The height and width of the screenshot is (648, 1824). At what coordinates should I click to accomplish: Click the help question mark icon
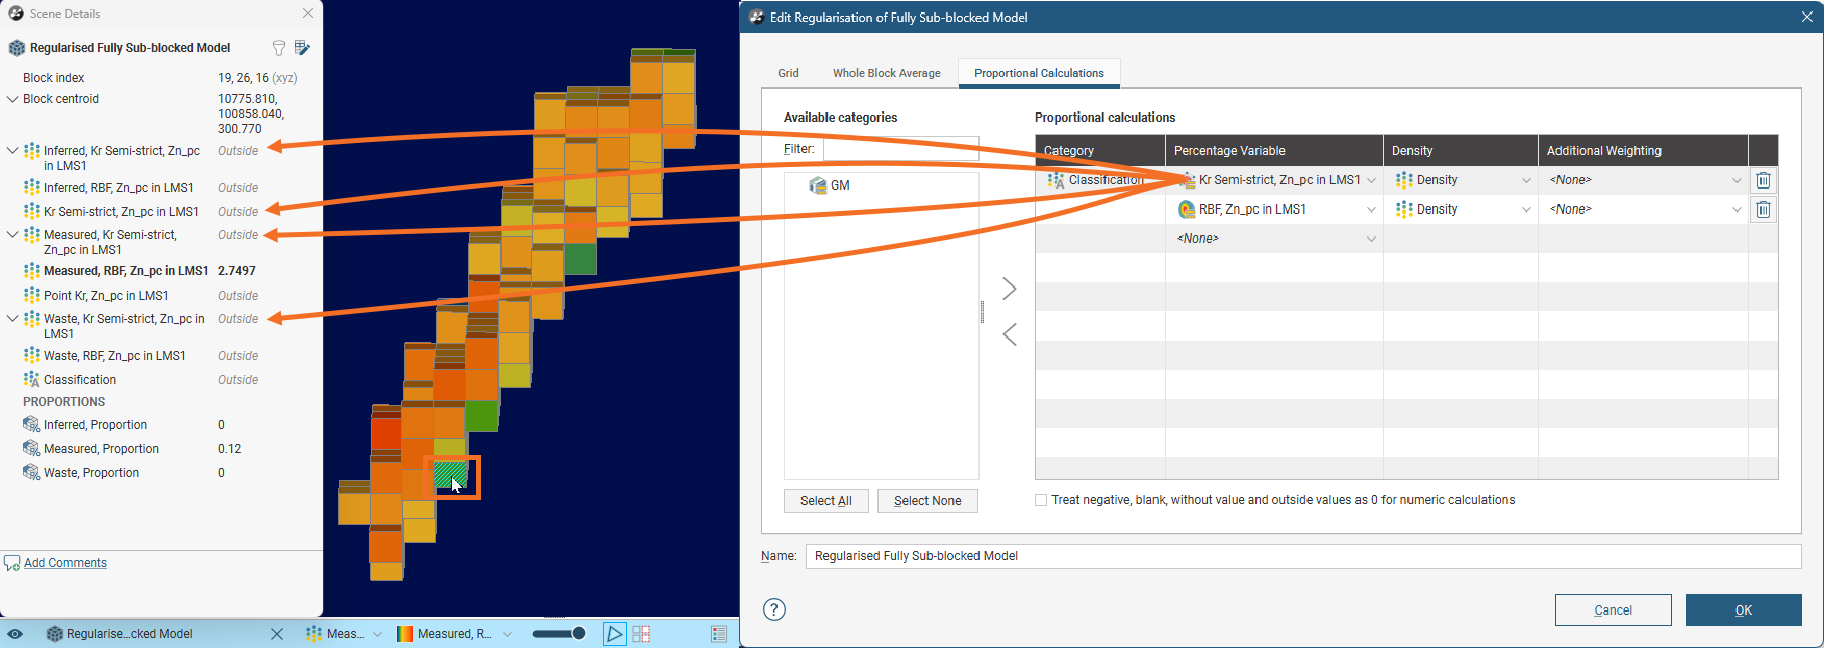click(x=774, y=610)
